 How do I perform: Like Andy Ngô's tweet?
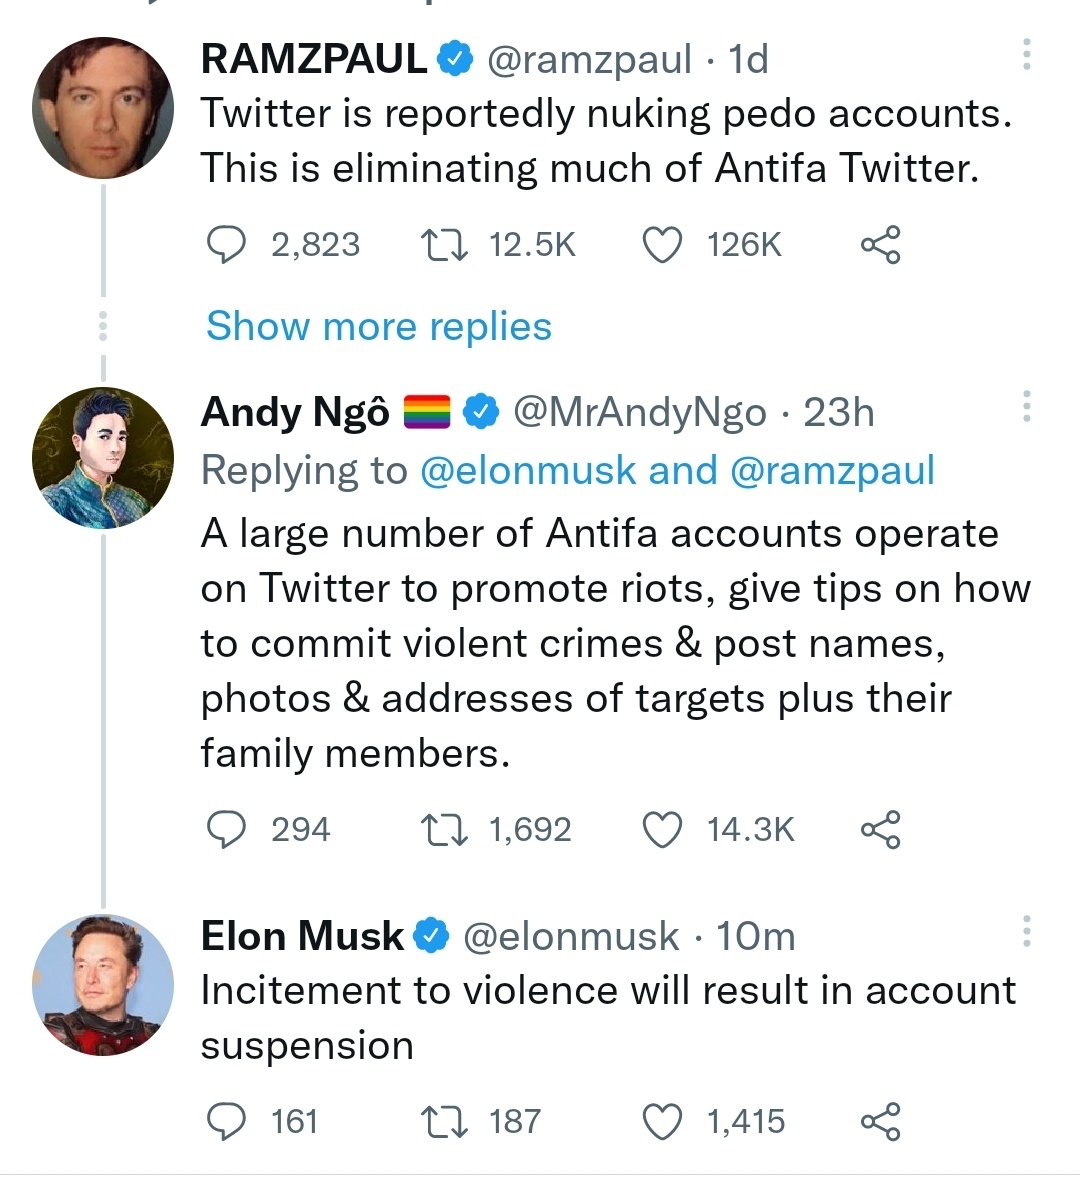point(661,830)
